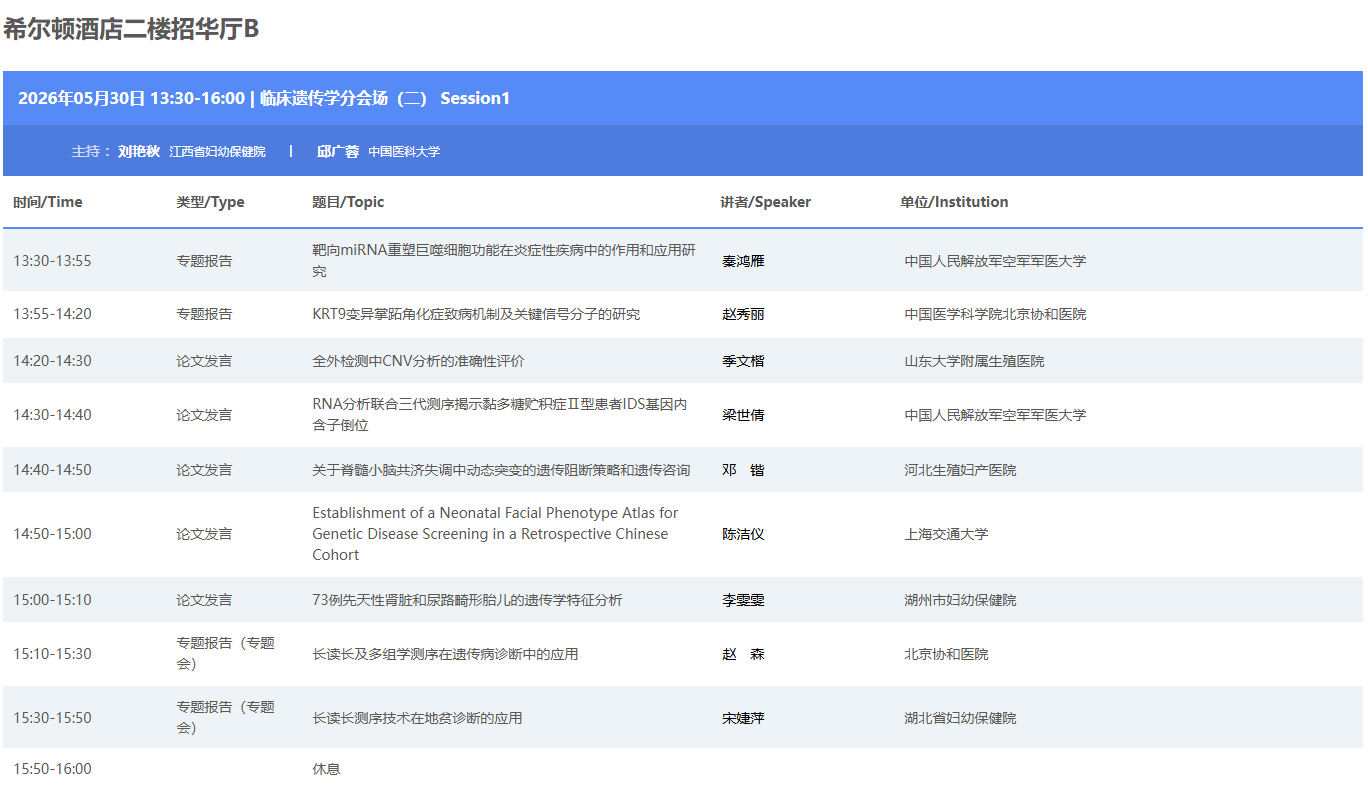Screen dimensions: 1368x796
Task: Click 中国医学科学院北京协和医院
Action: 995,314
